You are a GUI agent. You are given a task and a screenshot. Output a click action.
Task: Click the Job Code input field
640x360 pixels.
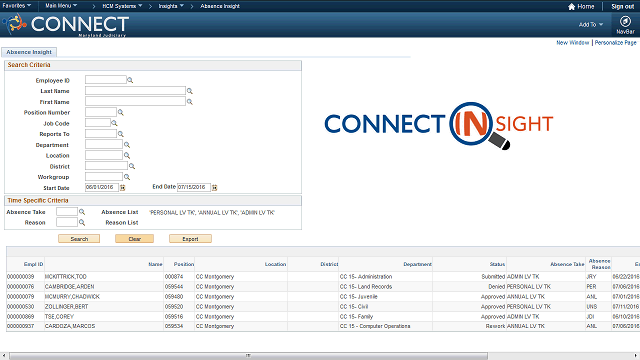click(x=98, y=122)
